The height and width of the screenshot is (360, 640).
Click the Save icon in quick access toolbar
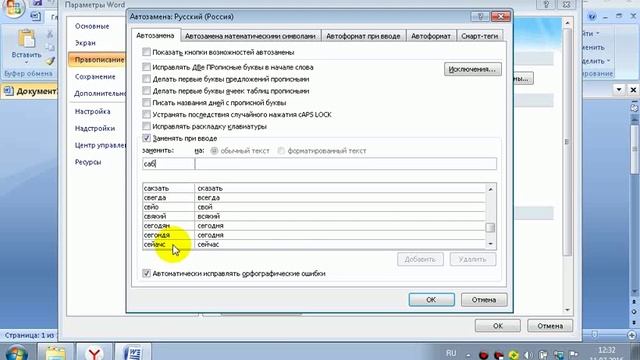click(x=38, y=3)
